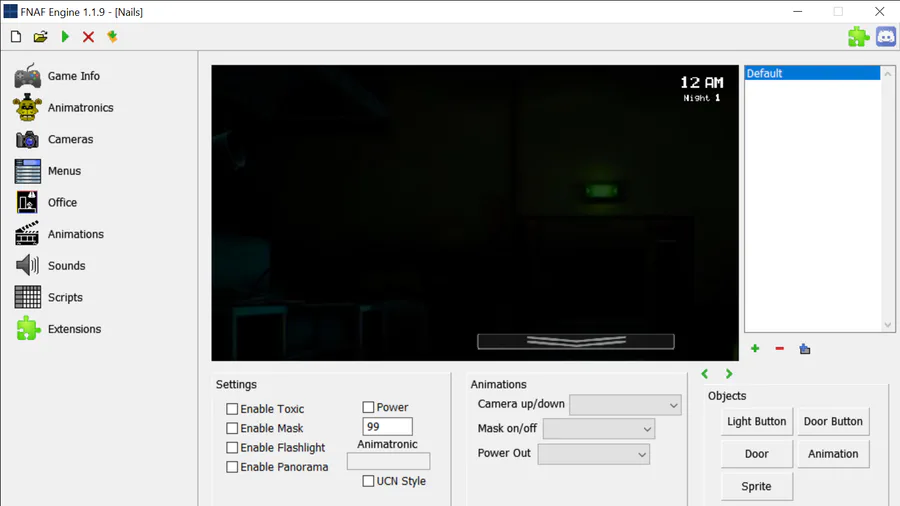The image size is (900, 506).
Task: Open the Camera up/down animation dropdown
Action: [x=625, y=405]
